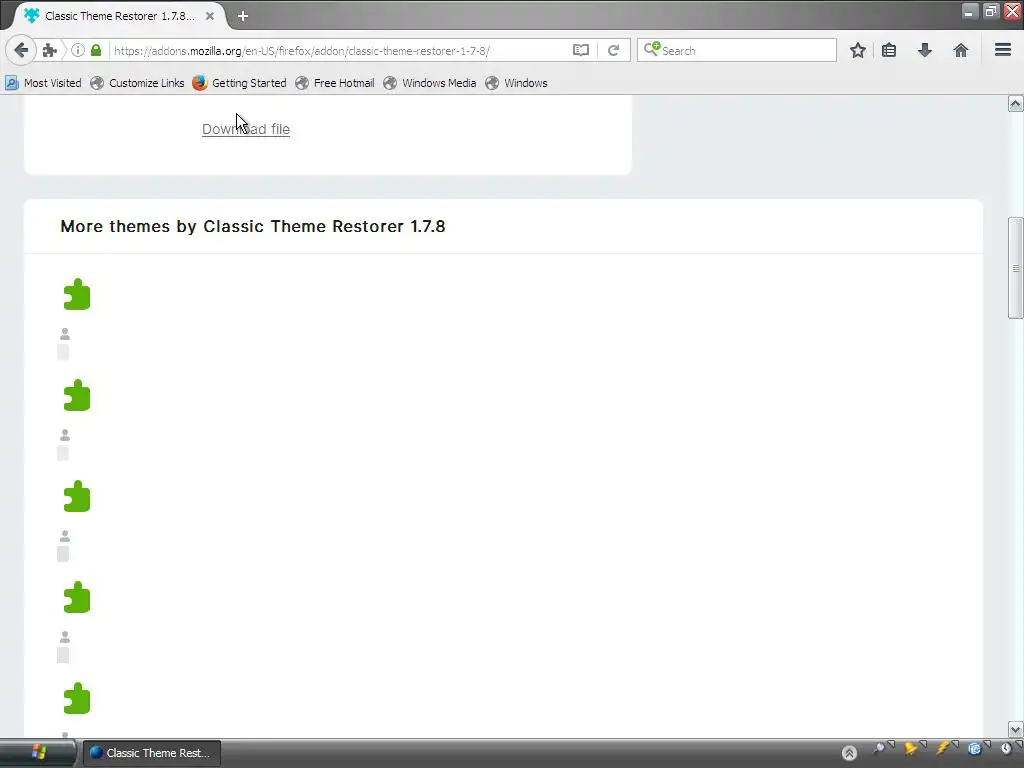
Task: Click the fourth green puzzle theme icon
Action: pos(77,597)
